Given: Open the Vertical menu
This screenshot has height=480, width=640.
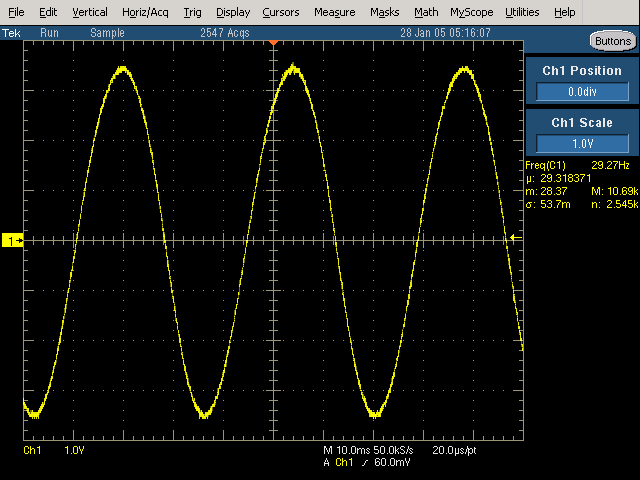Looking at the screenshot, I should tap(90, 12).
